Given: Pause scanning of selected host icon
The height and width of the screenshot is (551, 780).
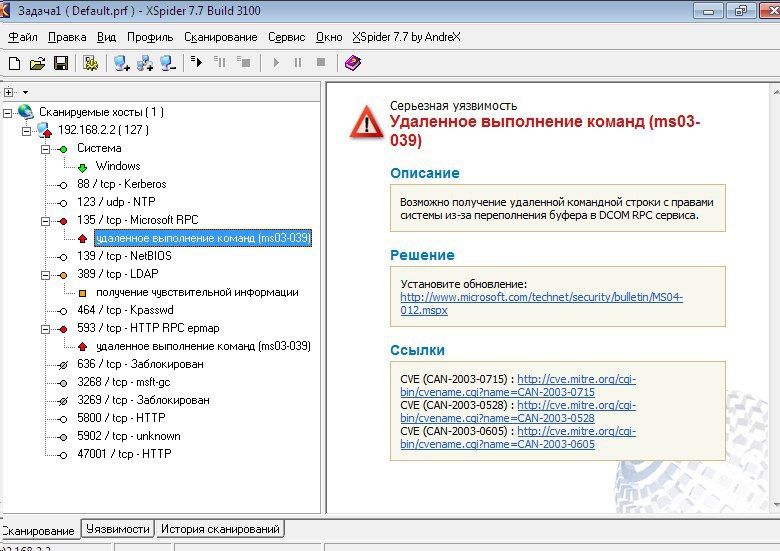Looking at the screenshot, I should point(220,62).
